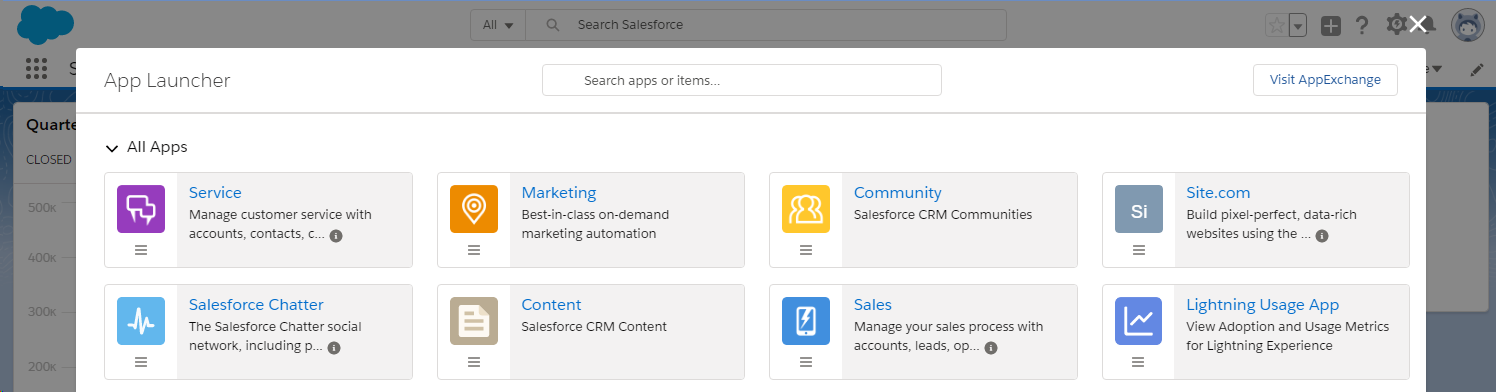
Task: Open the Site.com app icon
Action: 1139,209
